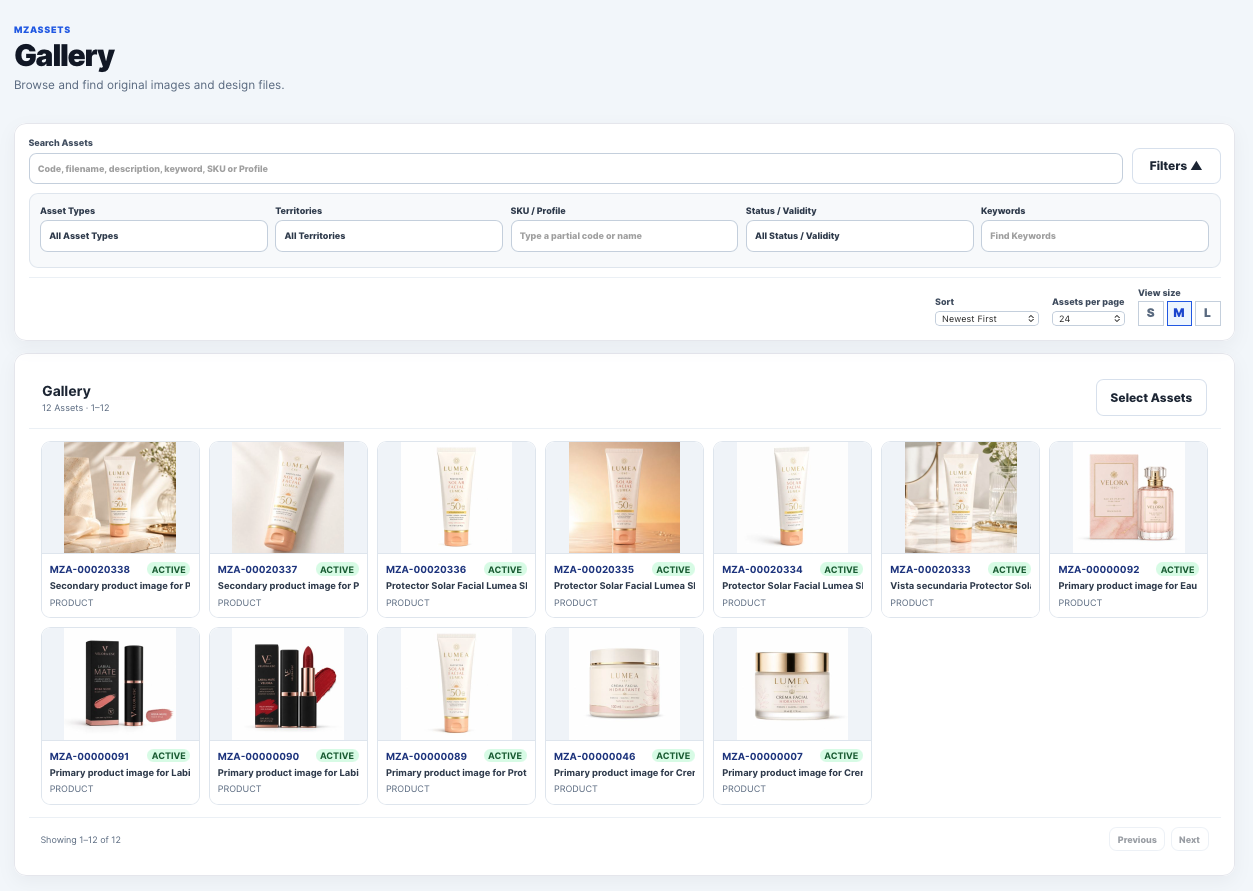1253x891 pixels.
Task: Click asset code MZA-00020334
Action: click(x=762, y=570)
